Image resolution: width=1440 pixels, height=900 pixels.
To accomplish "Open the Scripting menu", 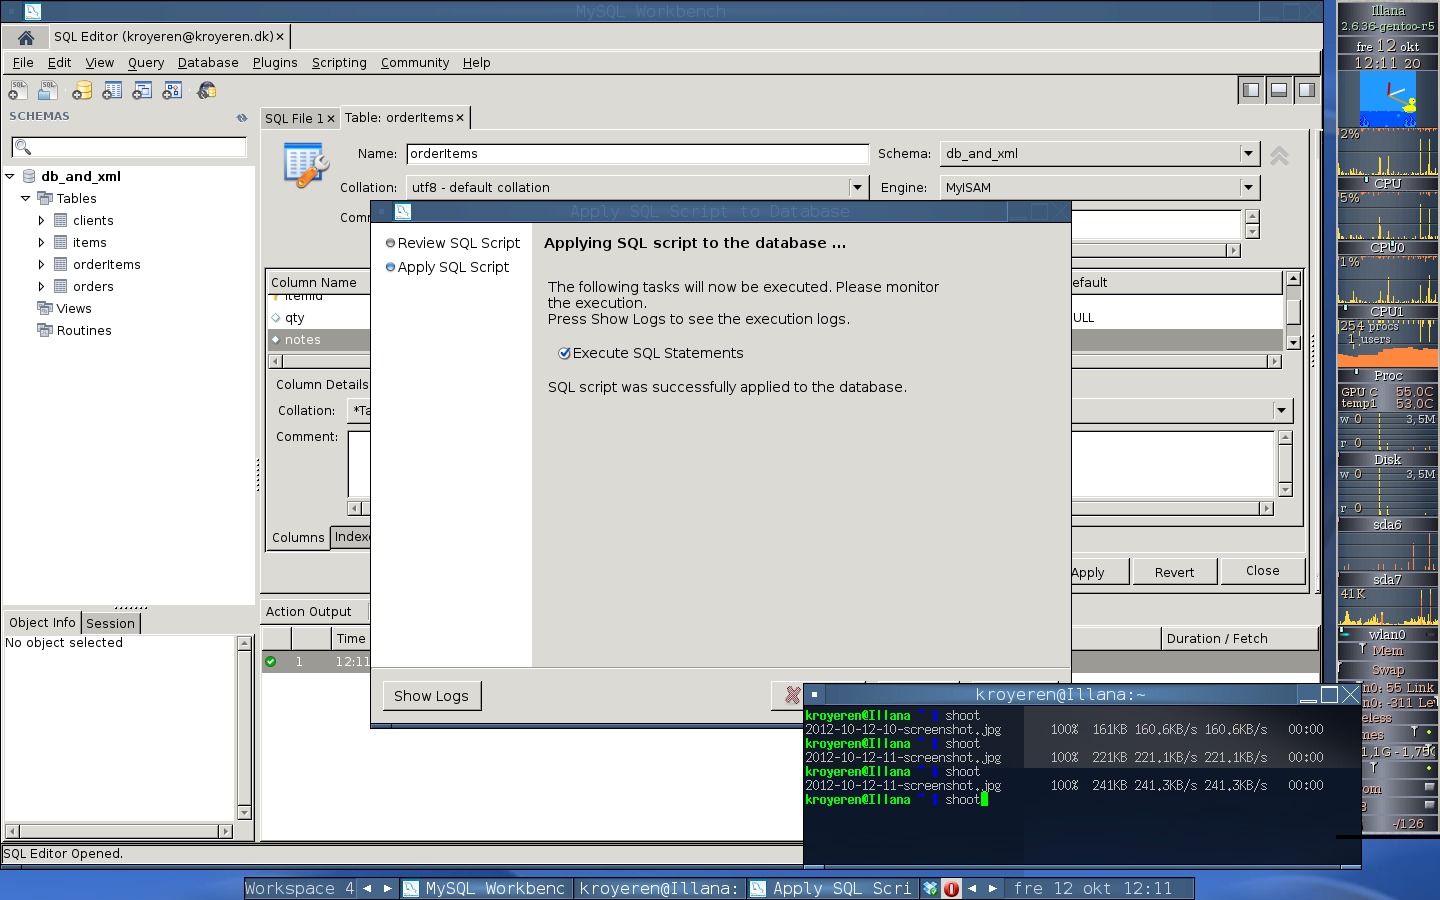I will point(339,62).
